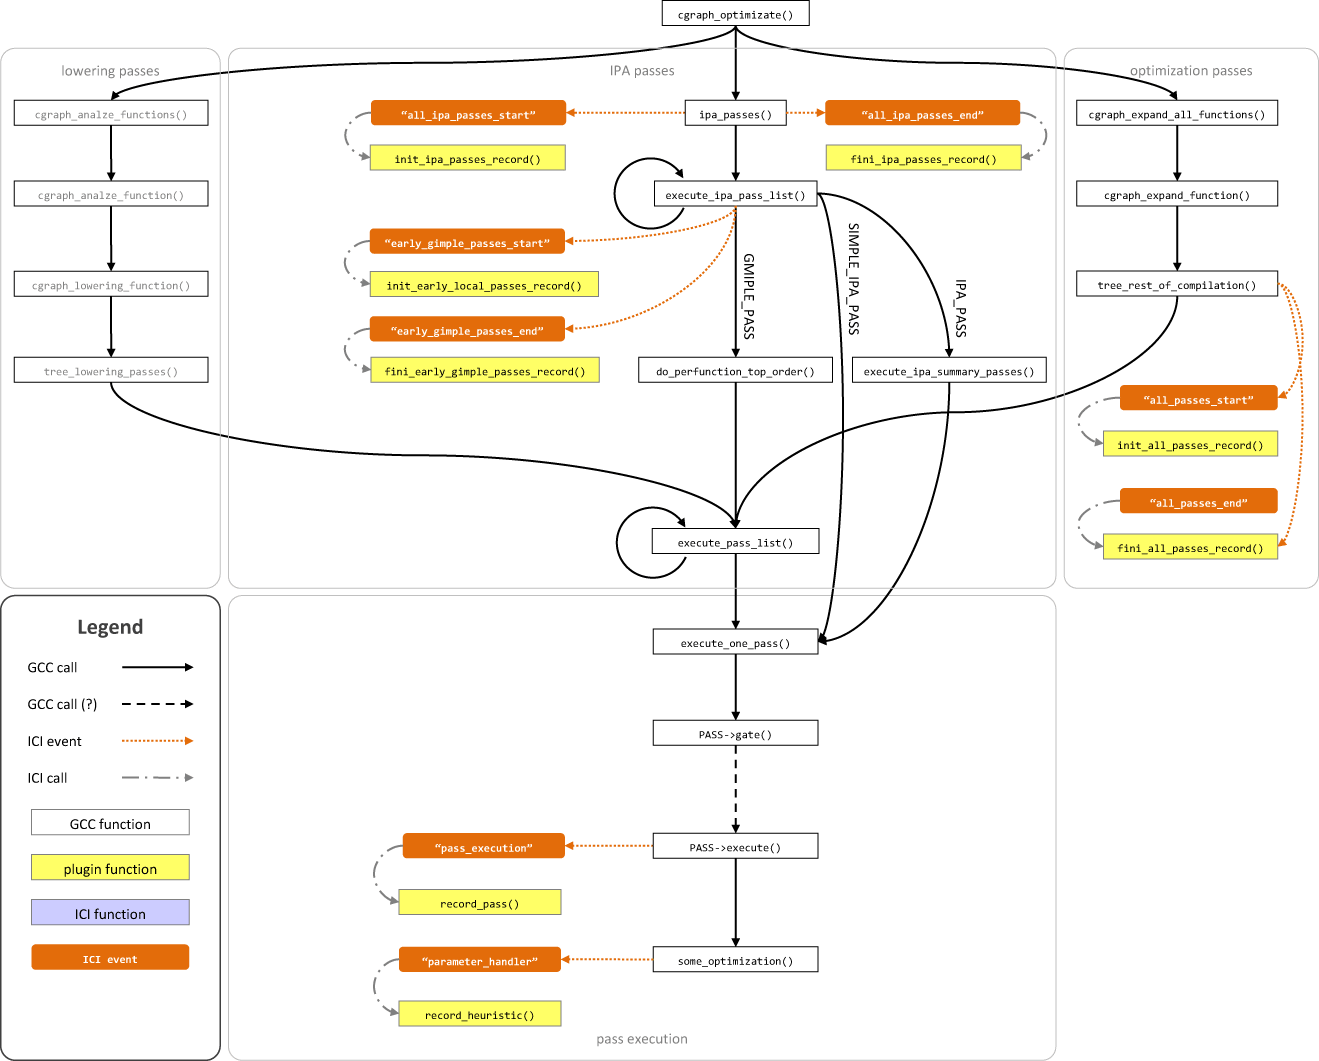This screenshot has height=1061, width=1319.
Task: Click cgraph_expand_function() box
Action: click(1177, 194)
